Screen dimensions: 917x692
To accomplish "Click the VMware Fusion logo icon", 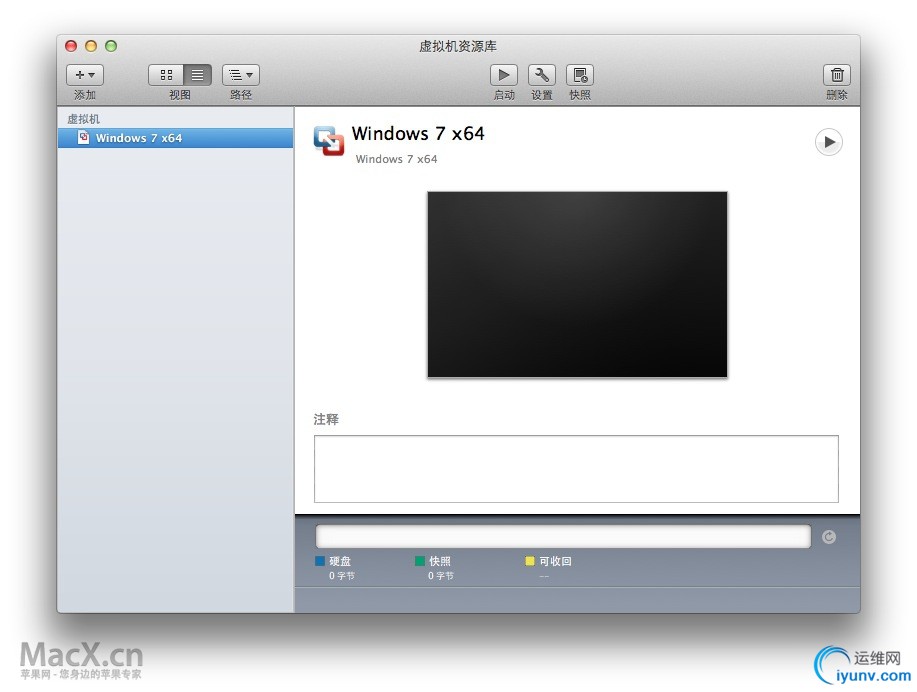I will (x=329, y=141).
